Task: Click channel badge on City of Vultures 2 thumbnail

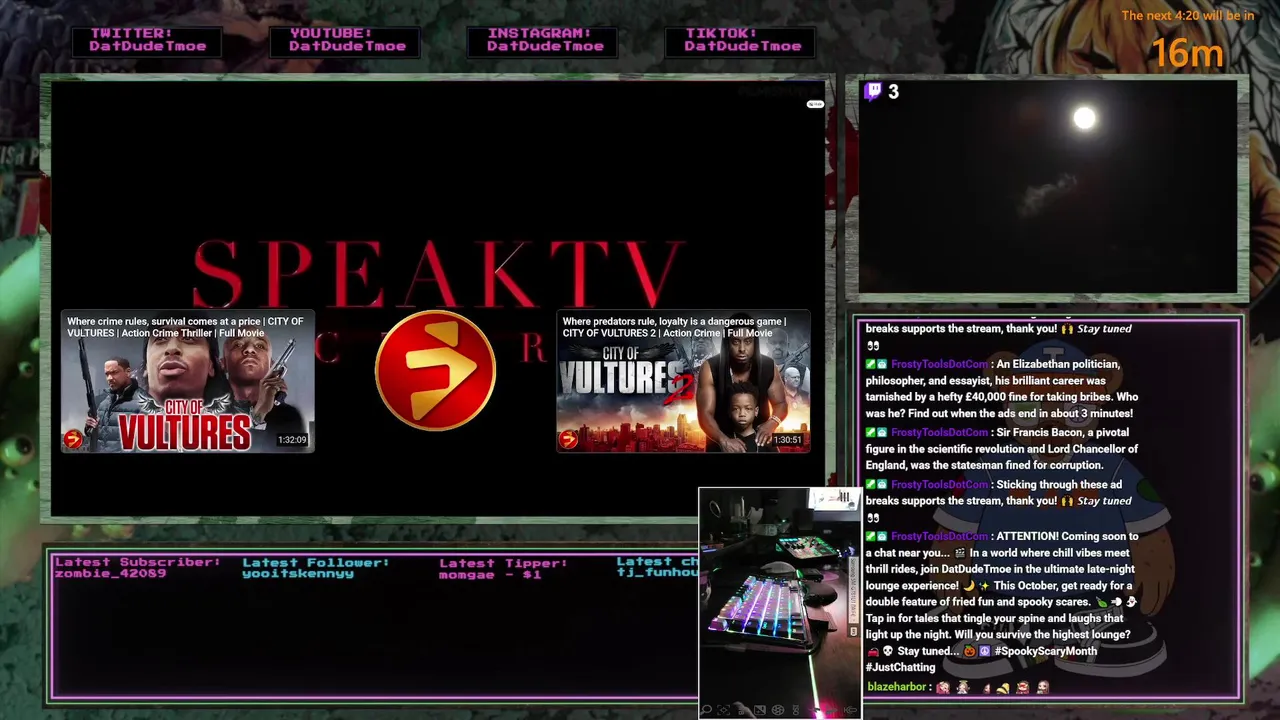Action: (568, 439)
